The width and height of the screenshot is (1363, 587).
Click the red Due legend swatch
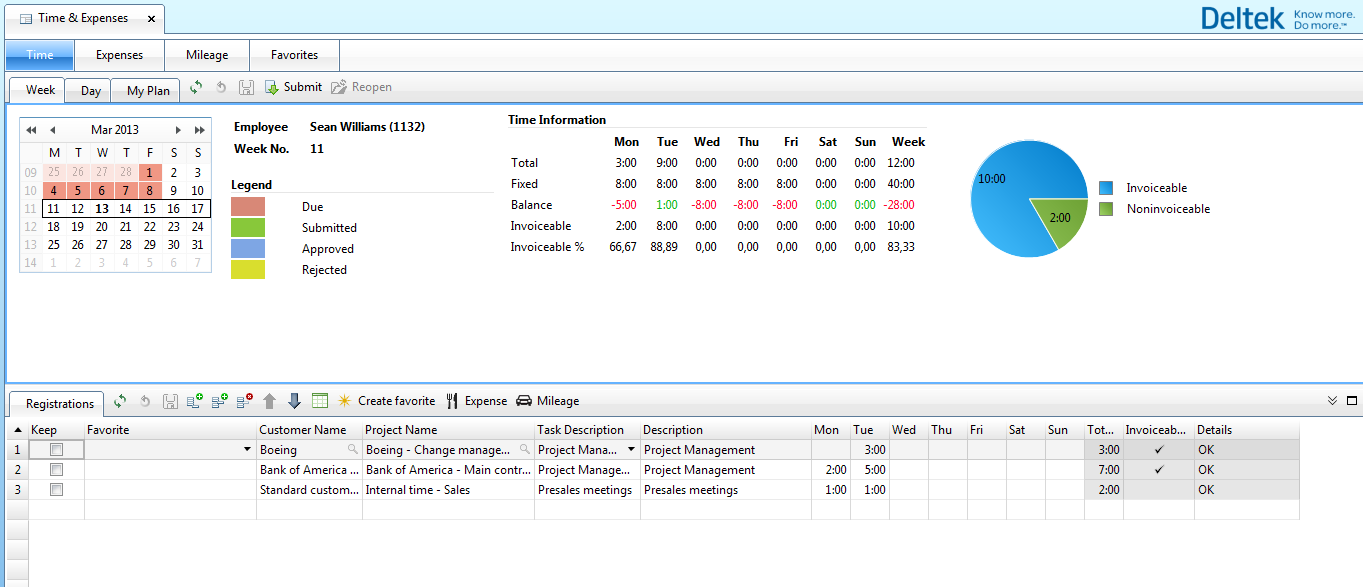pyautogui.click(x=248, y=207)
